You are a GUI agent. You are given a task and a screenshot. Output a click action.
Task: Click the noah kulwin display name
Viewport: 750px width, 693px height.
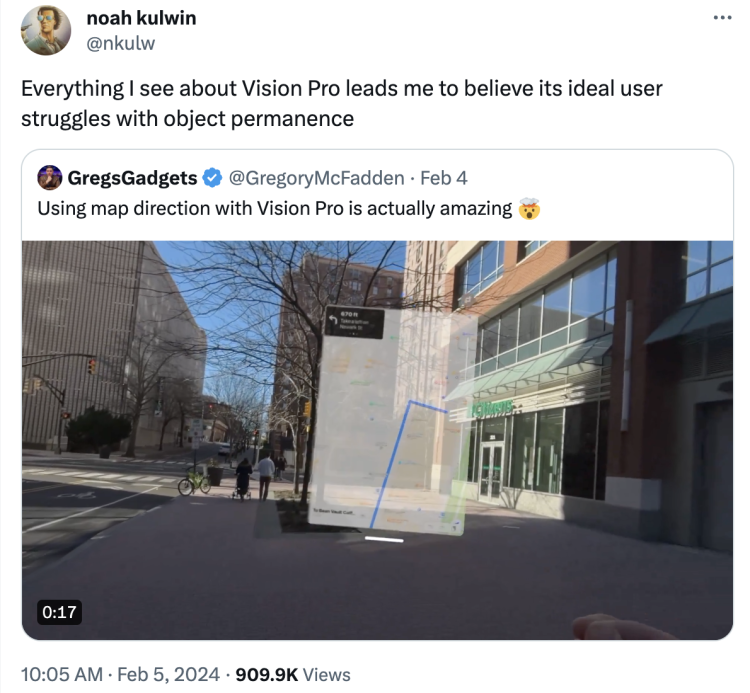pyautogui.click(x=141, y=18)
